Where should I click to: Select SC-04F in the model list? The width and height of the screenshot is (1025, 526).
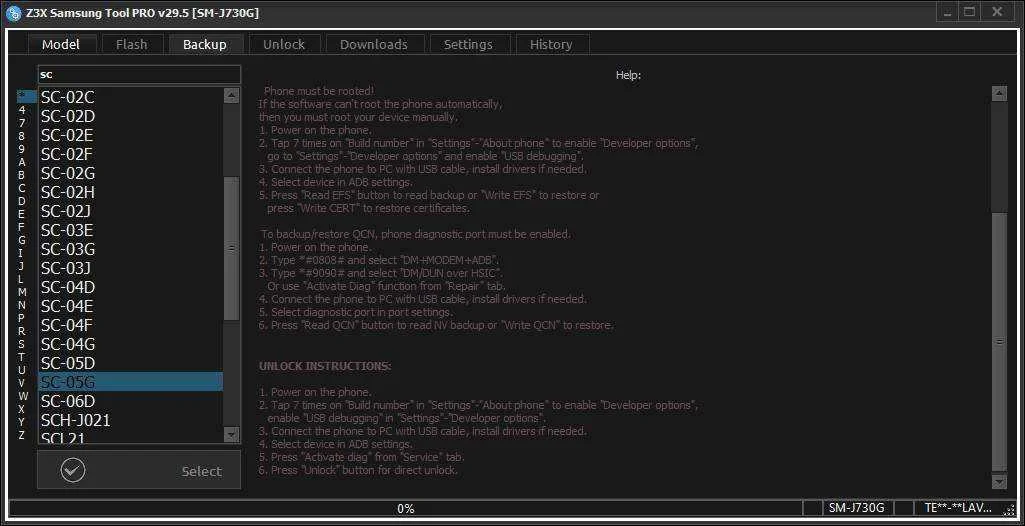coord(130,325)
